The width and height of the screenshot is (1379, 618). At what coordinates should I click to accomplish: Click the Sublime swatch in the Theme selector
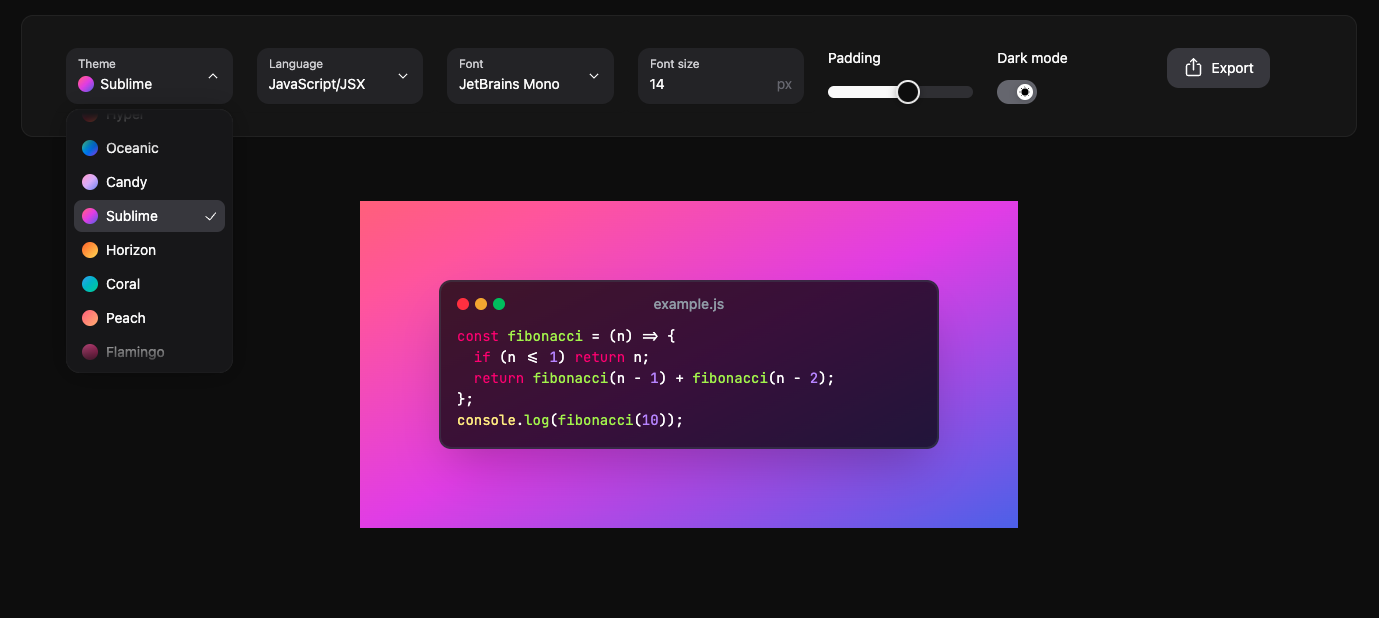click(x=86, y=84)
